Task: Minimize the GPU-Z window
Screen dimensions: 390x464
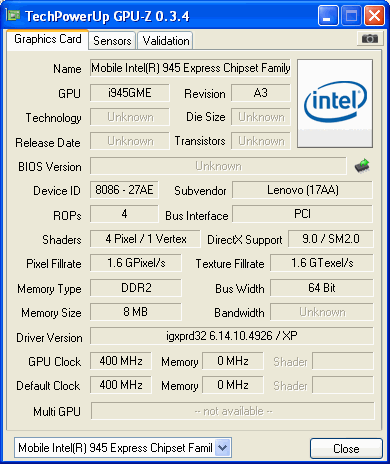Action: (x=328, y=16)
